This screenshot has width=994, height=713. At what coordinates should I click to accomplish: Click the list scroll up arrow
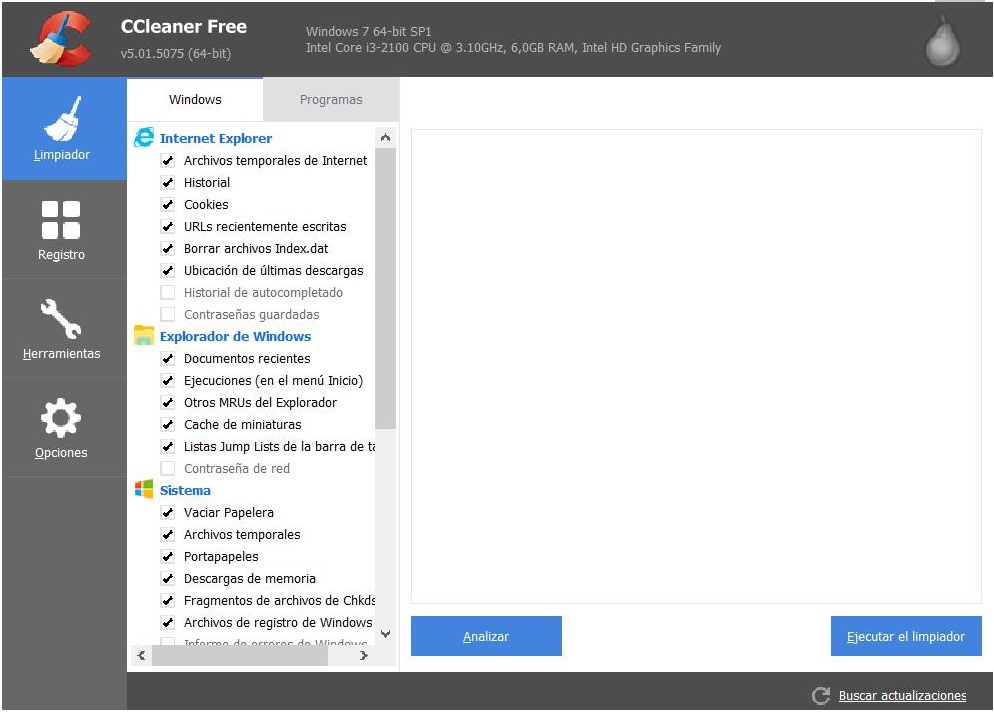[x=385, y=138]
